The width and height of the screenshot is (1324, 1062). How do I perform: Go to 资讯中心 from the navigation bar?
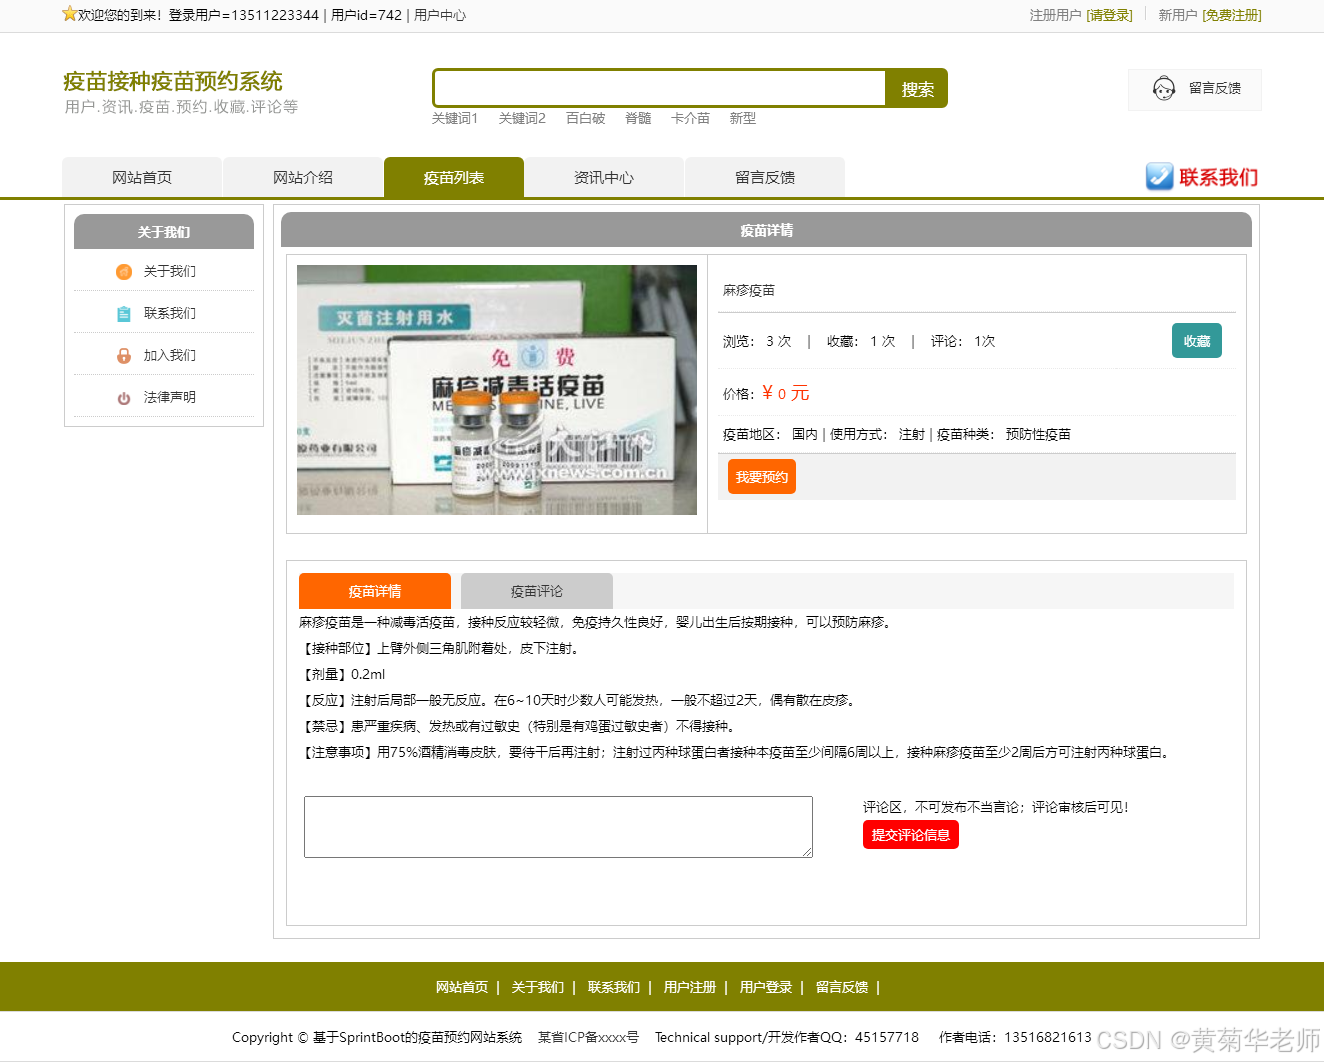[x=604, y=177]
